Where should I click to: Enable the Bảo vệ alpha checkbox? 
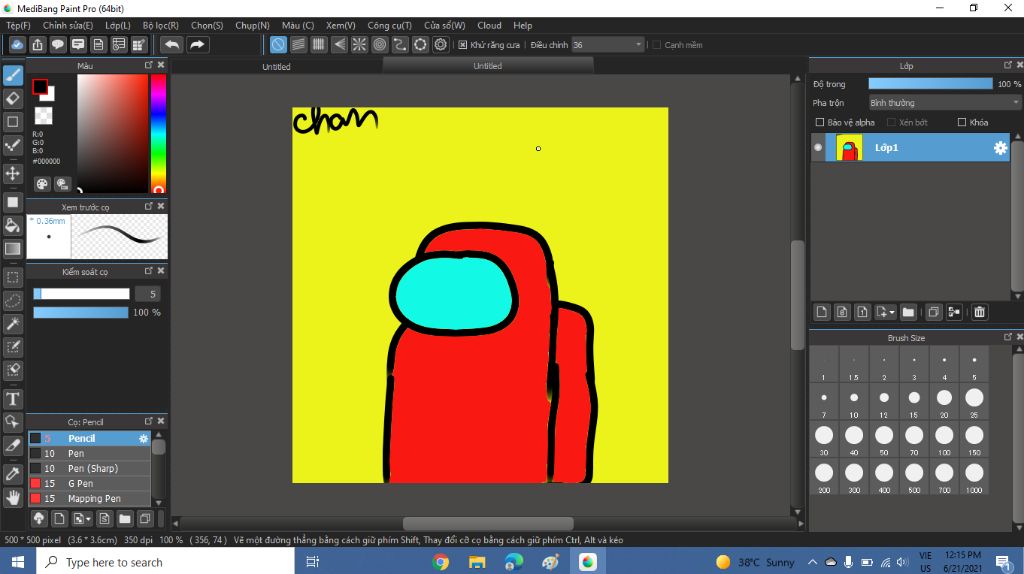pyautogui.click(x=820, y=122)
